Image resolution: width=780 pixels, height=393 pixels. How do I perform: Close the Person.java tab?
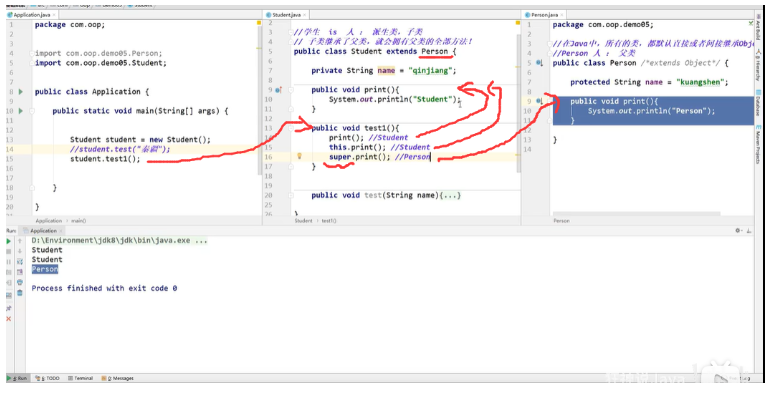563,15
